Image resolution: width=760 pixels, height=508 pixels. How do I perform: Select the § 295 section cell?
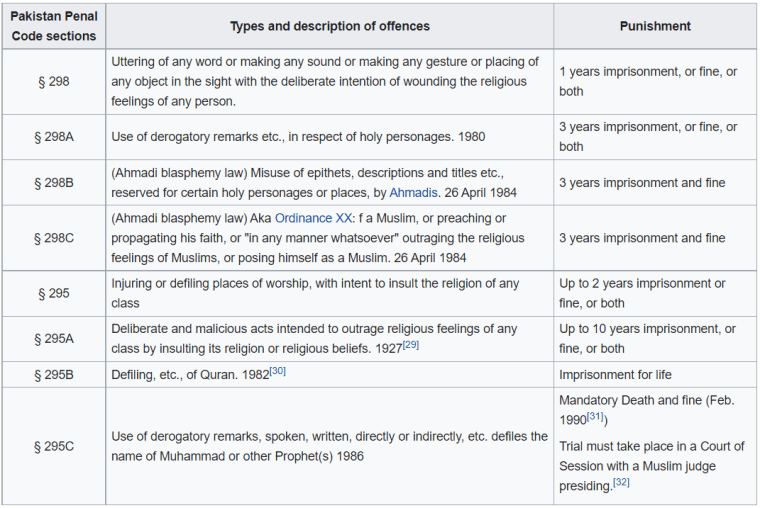click(54, 293)
